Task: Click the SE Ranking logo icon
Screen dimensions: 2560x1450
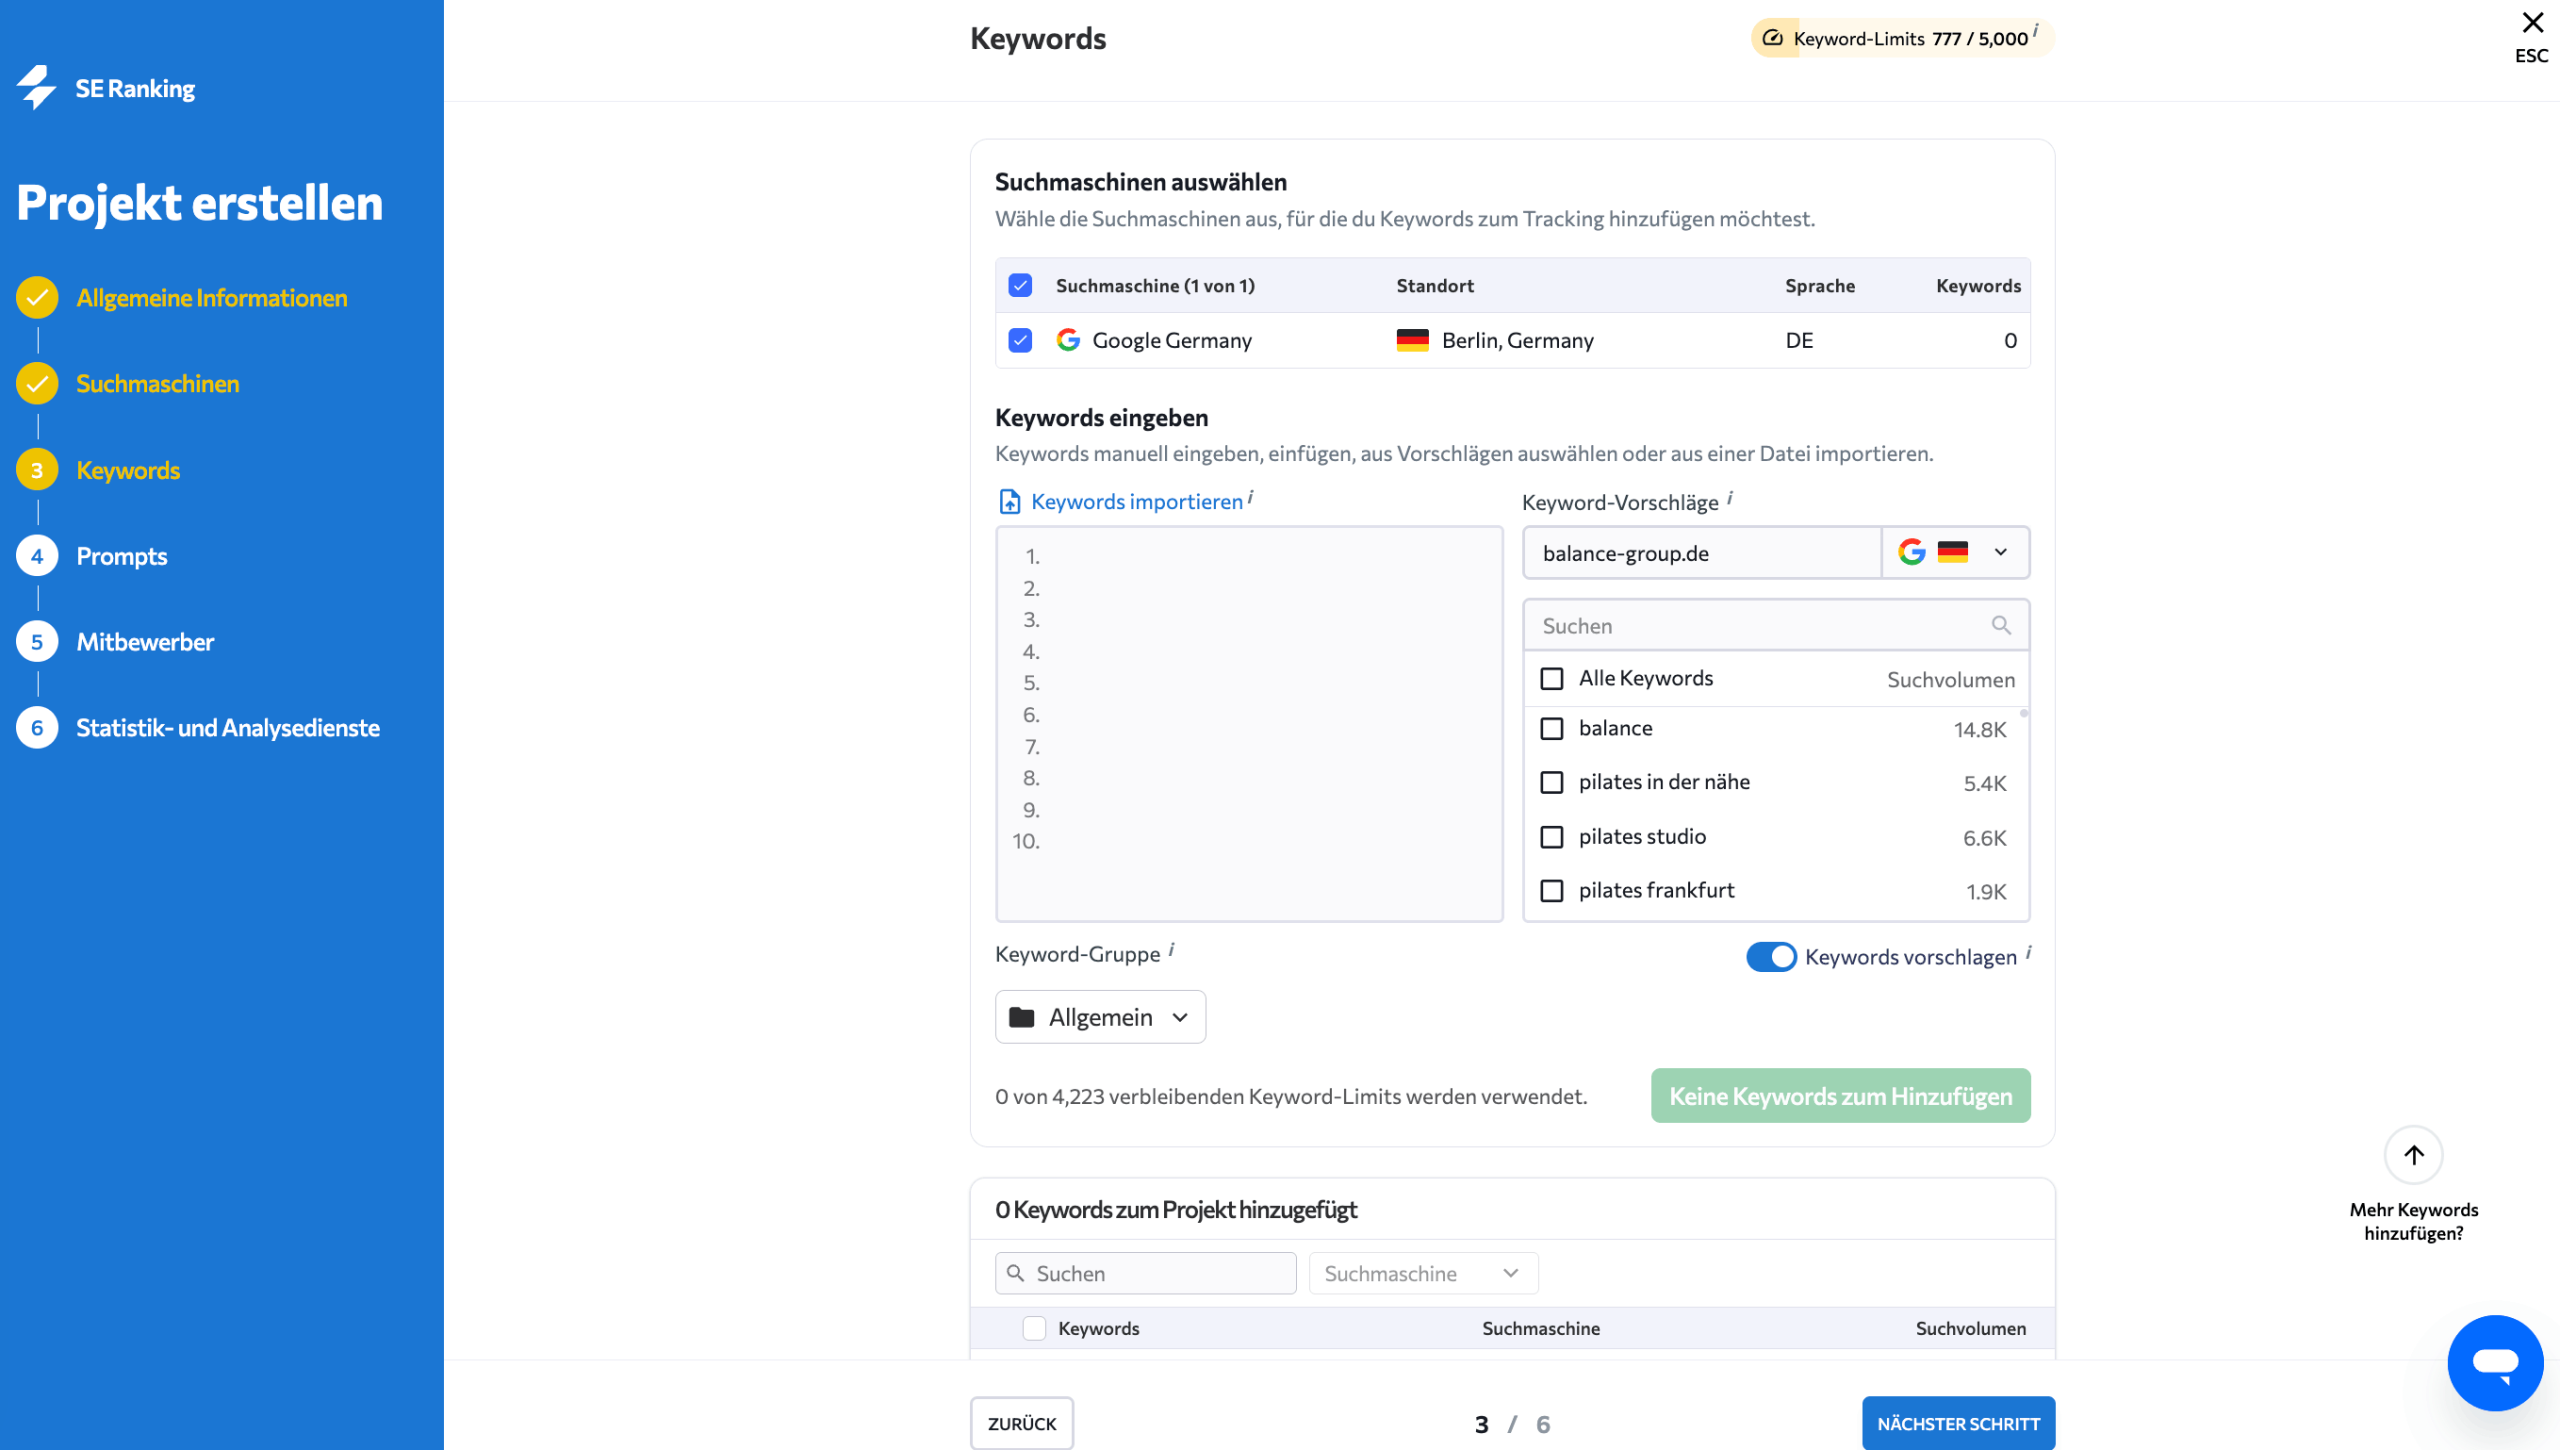Action: tap(37, 88)
